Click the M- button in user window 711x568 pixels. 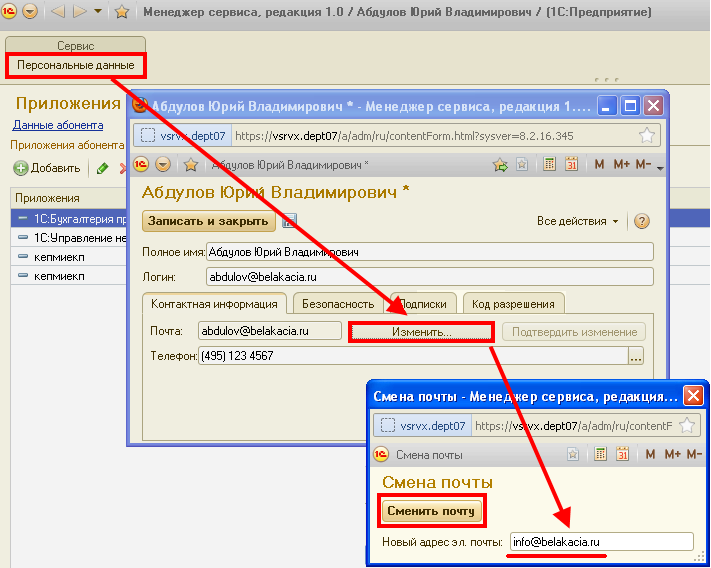(643, 164)
